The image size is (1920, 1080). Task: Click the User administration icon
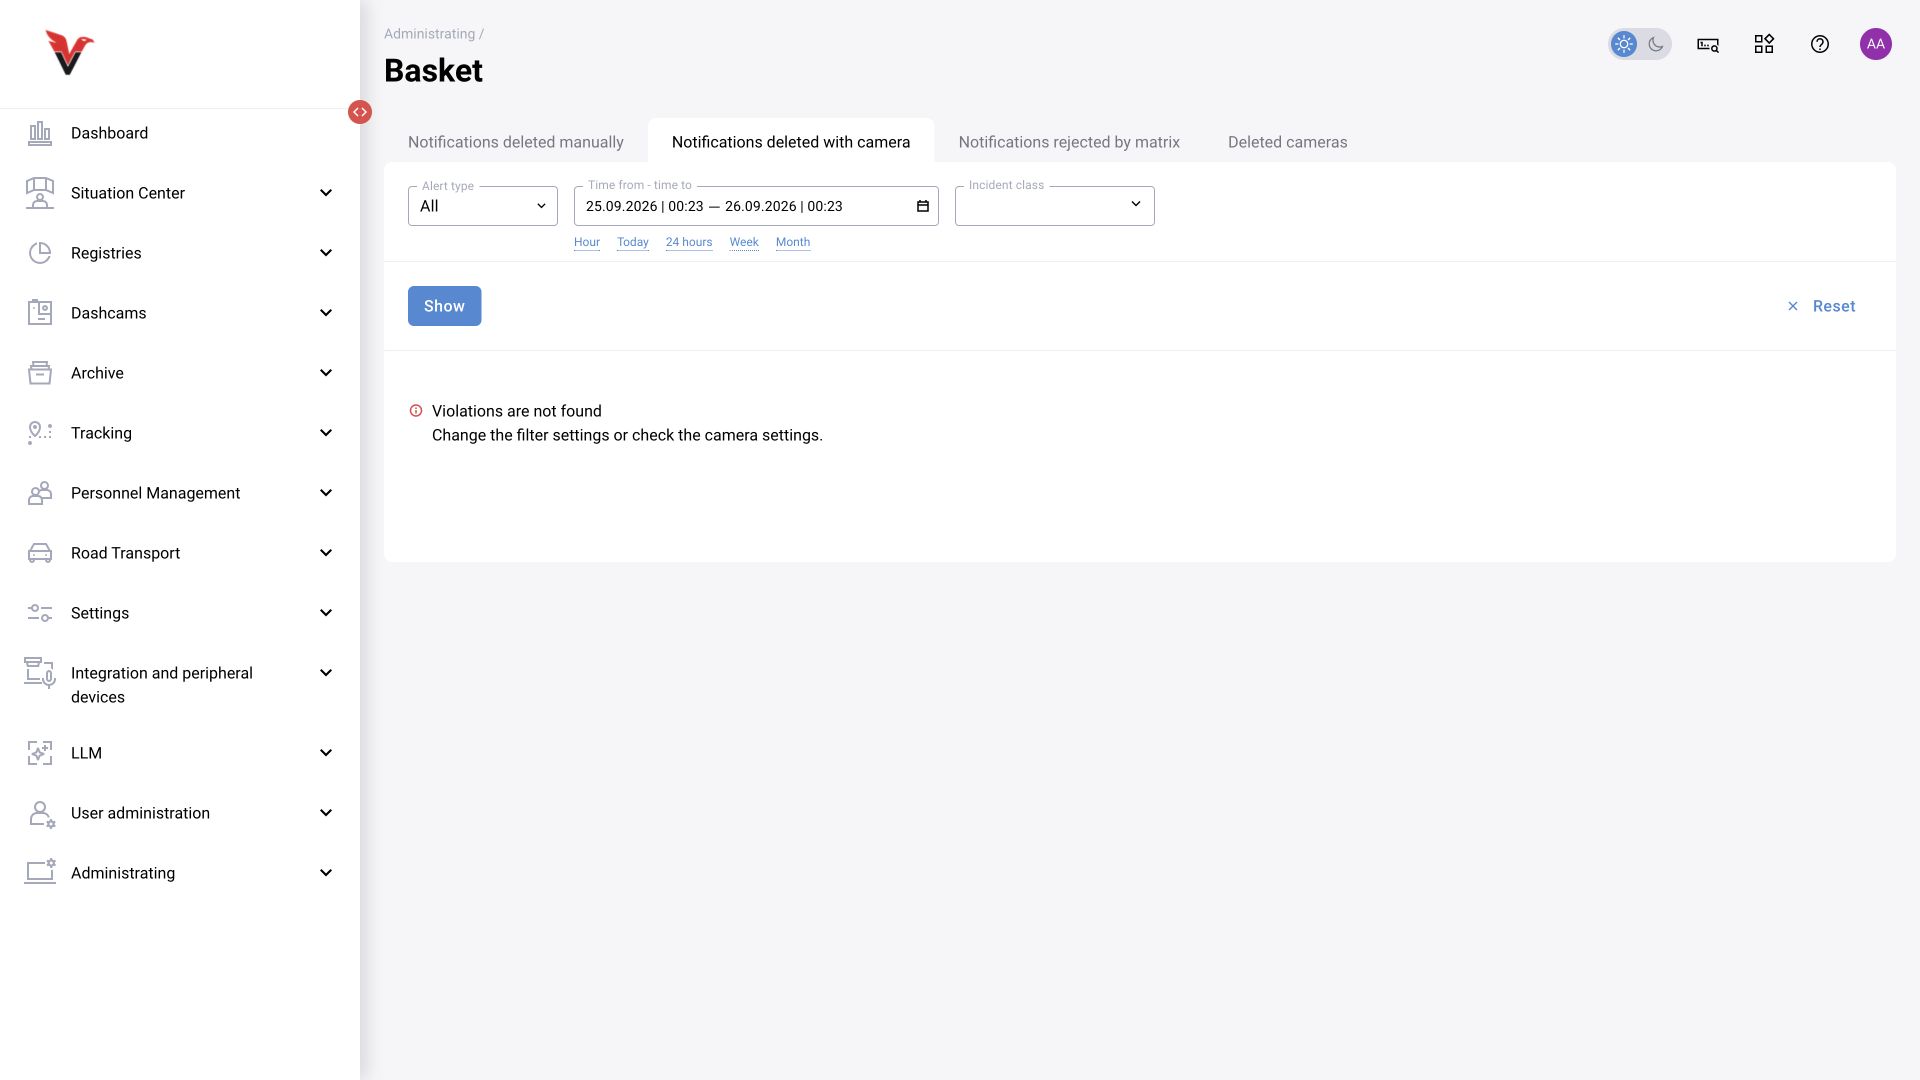[x=40, y=813]
